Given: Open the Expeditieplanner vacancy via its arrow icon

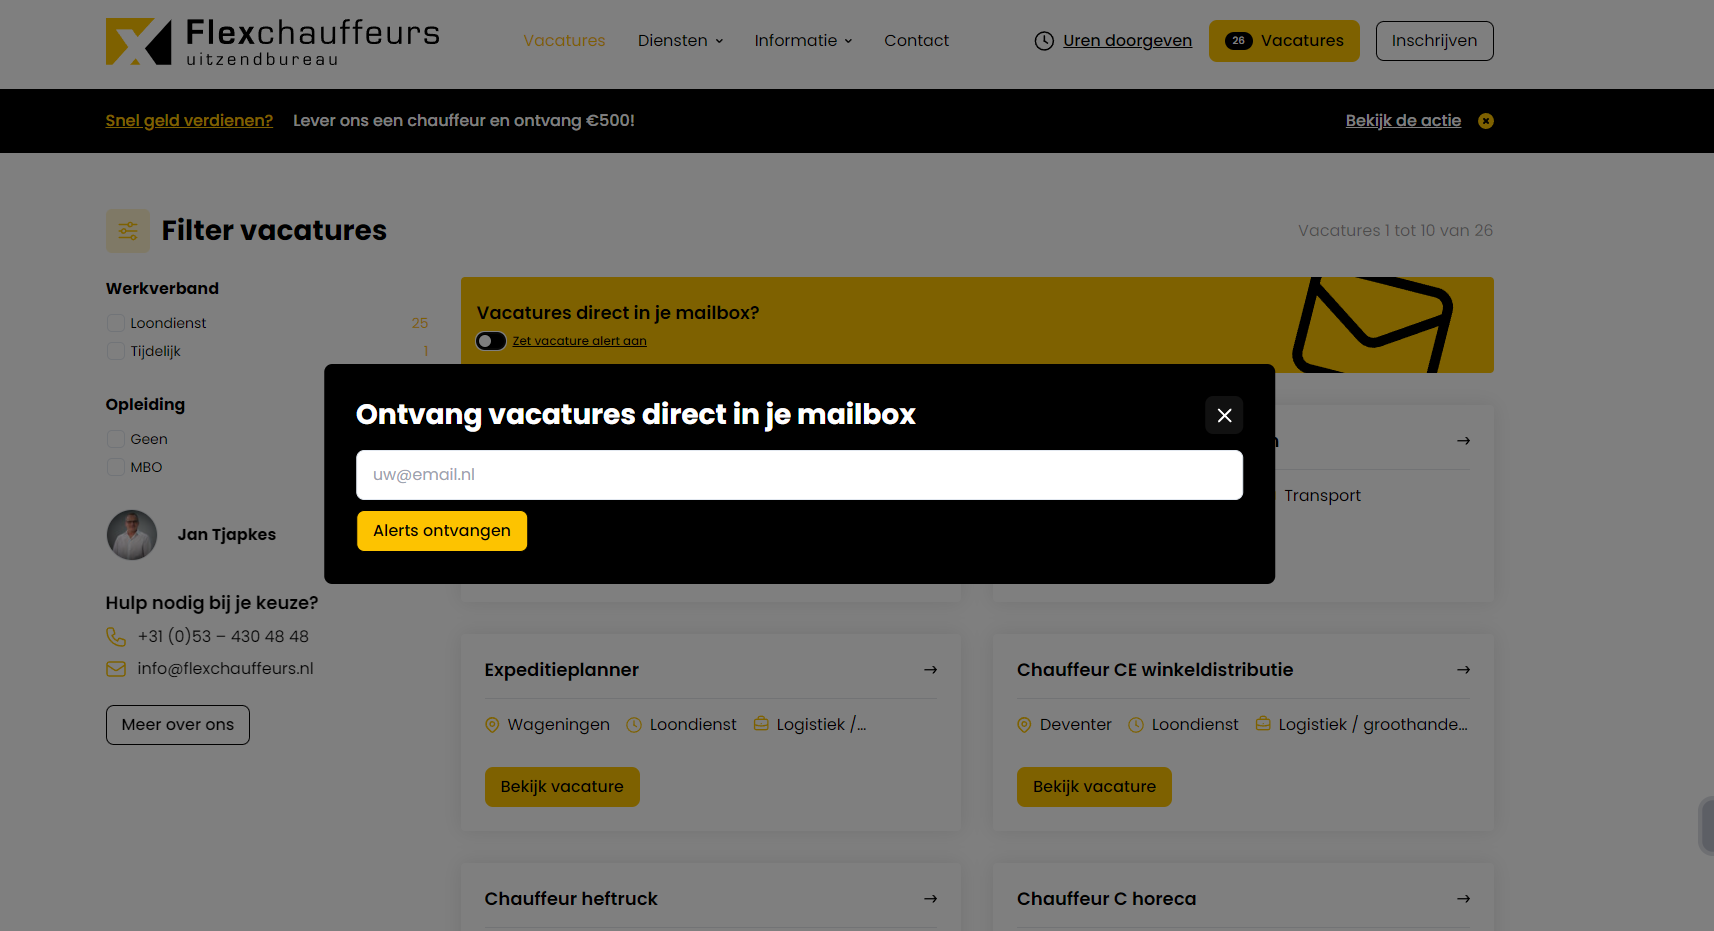Looking at the screenshot, I should point(930,669).
